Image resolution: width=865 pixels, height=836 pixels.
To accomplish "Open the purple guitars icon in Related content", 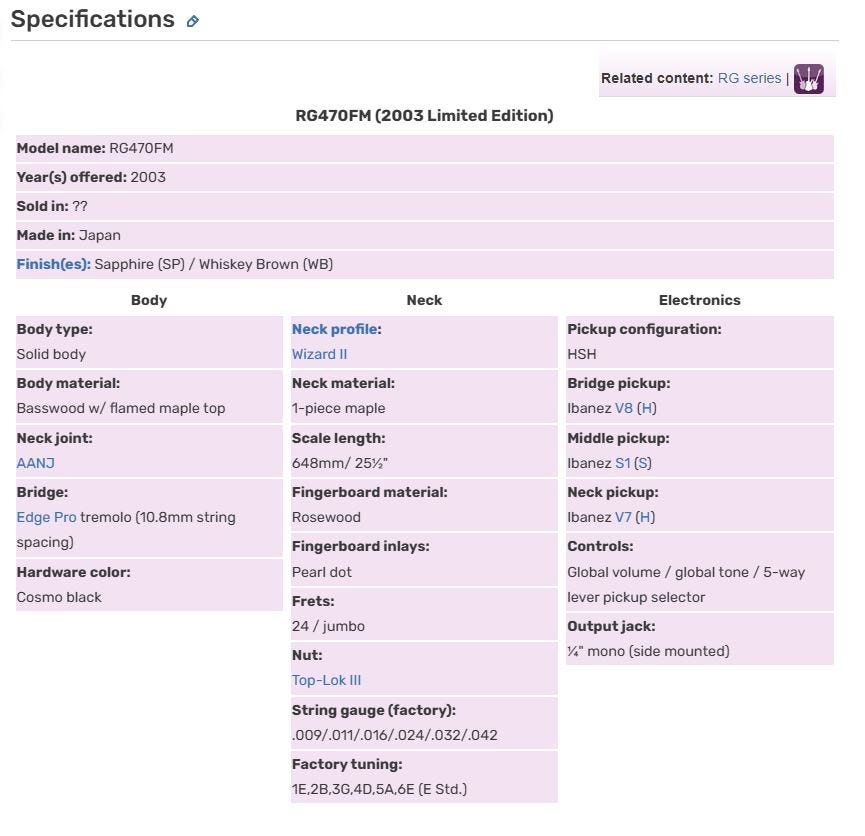I will point(808,78).
